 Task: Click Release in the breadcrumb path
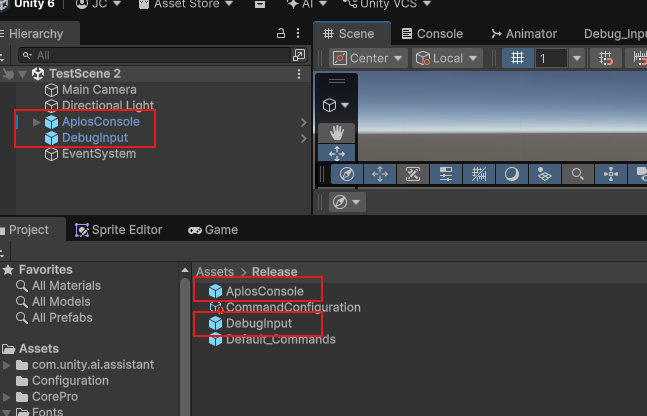point(275,272)
